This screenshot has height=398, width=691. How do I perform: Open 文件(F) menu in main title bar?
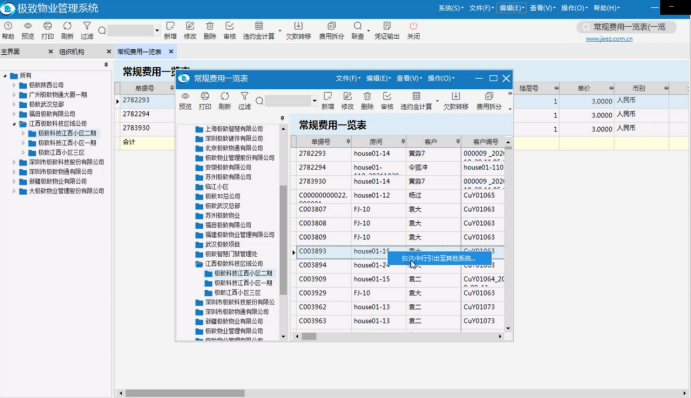point(481,8)
